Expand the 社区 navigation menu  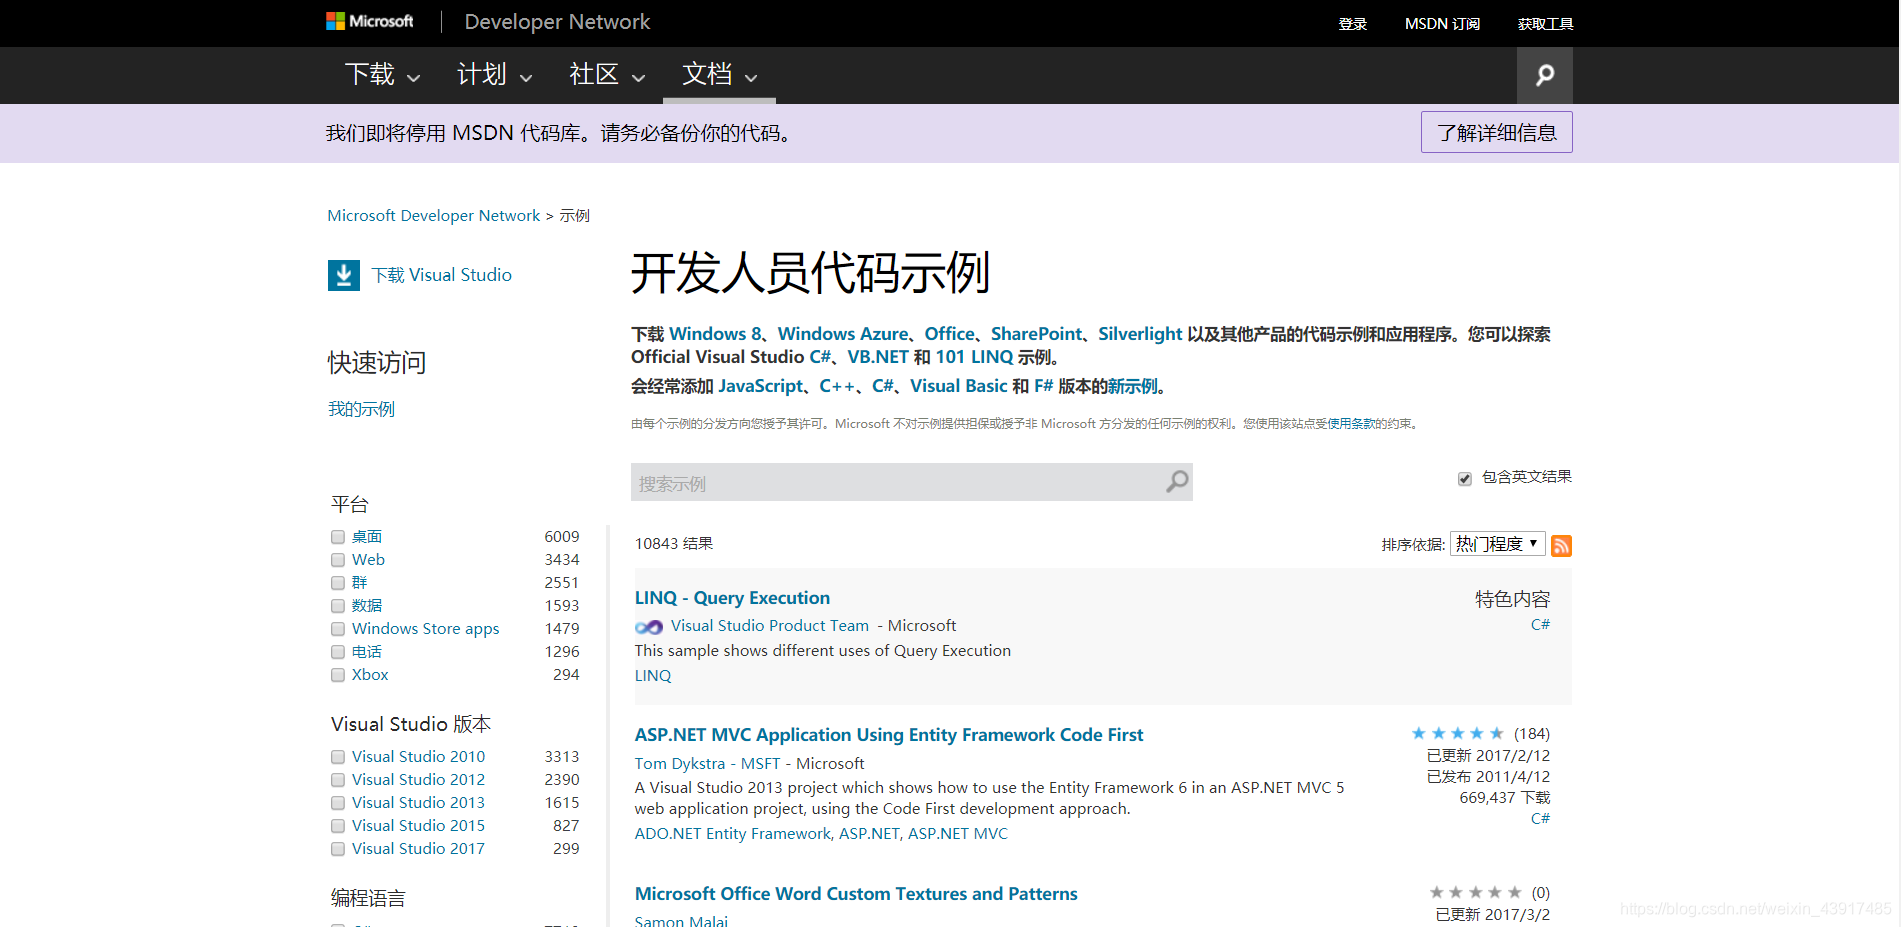click(x=607, y=75)
